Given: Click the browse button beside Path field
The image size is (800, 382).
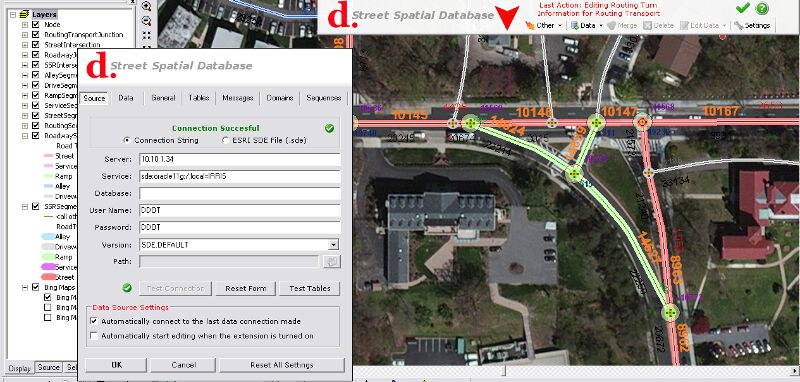Looking at the screenshot, I should pos(332,262).
